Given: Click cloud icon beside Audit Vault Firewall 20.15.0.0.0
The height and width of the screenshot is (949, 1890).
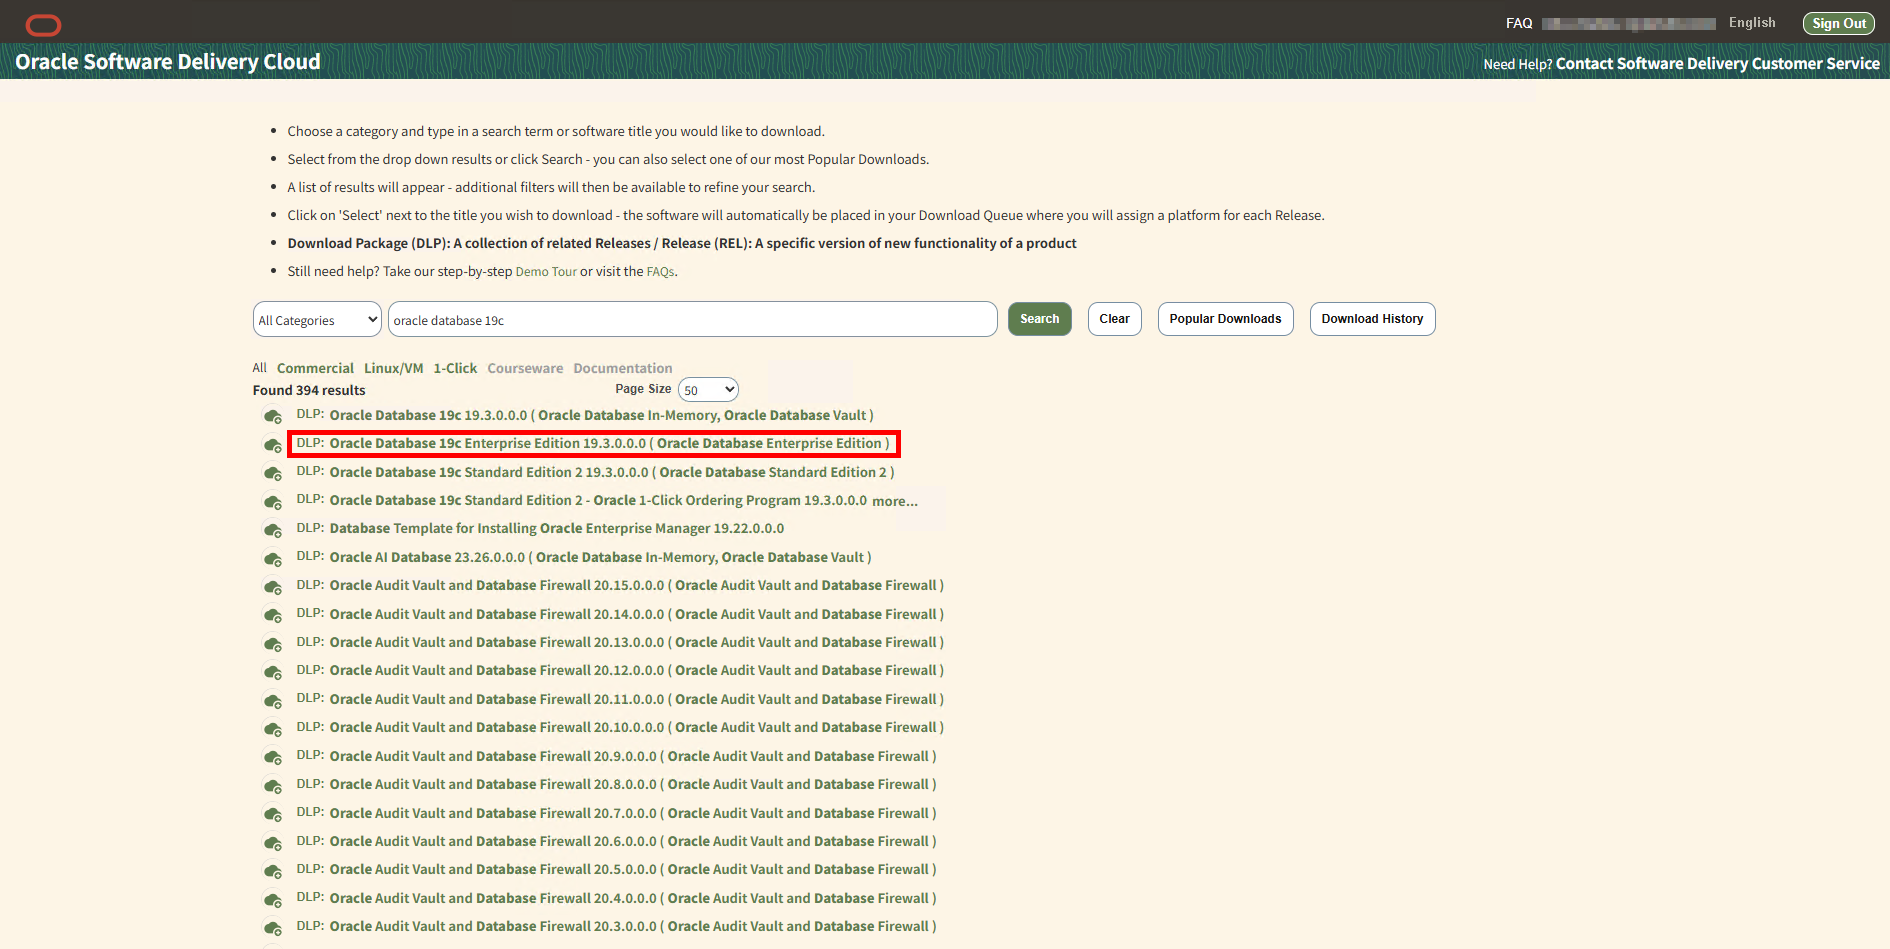Looking at the screenshot, I should [272, 586].
